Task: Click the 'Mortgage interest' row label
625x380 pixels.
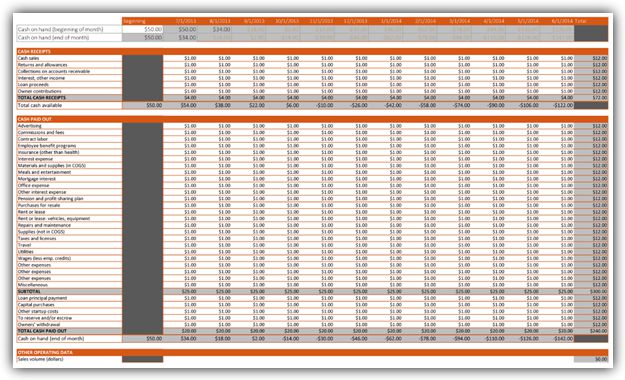Action: (37, 179)
